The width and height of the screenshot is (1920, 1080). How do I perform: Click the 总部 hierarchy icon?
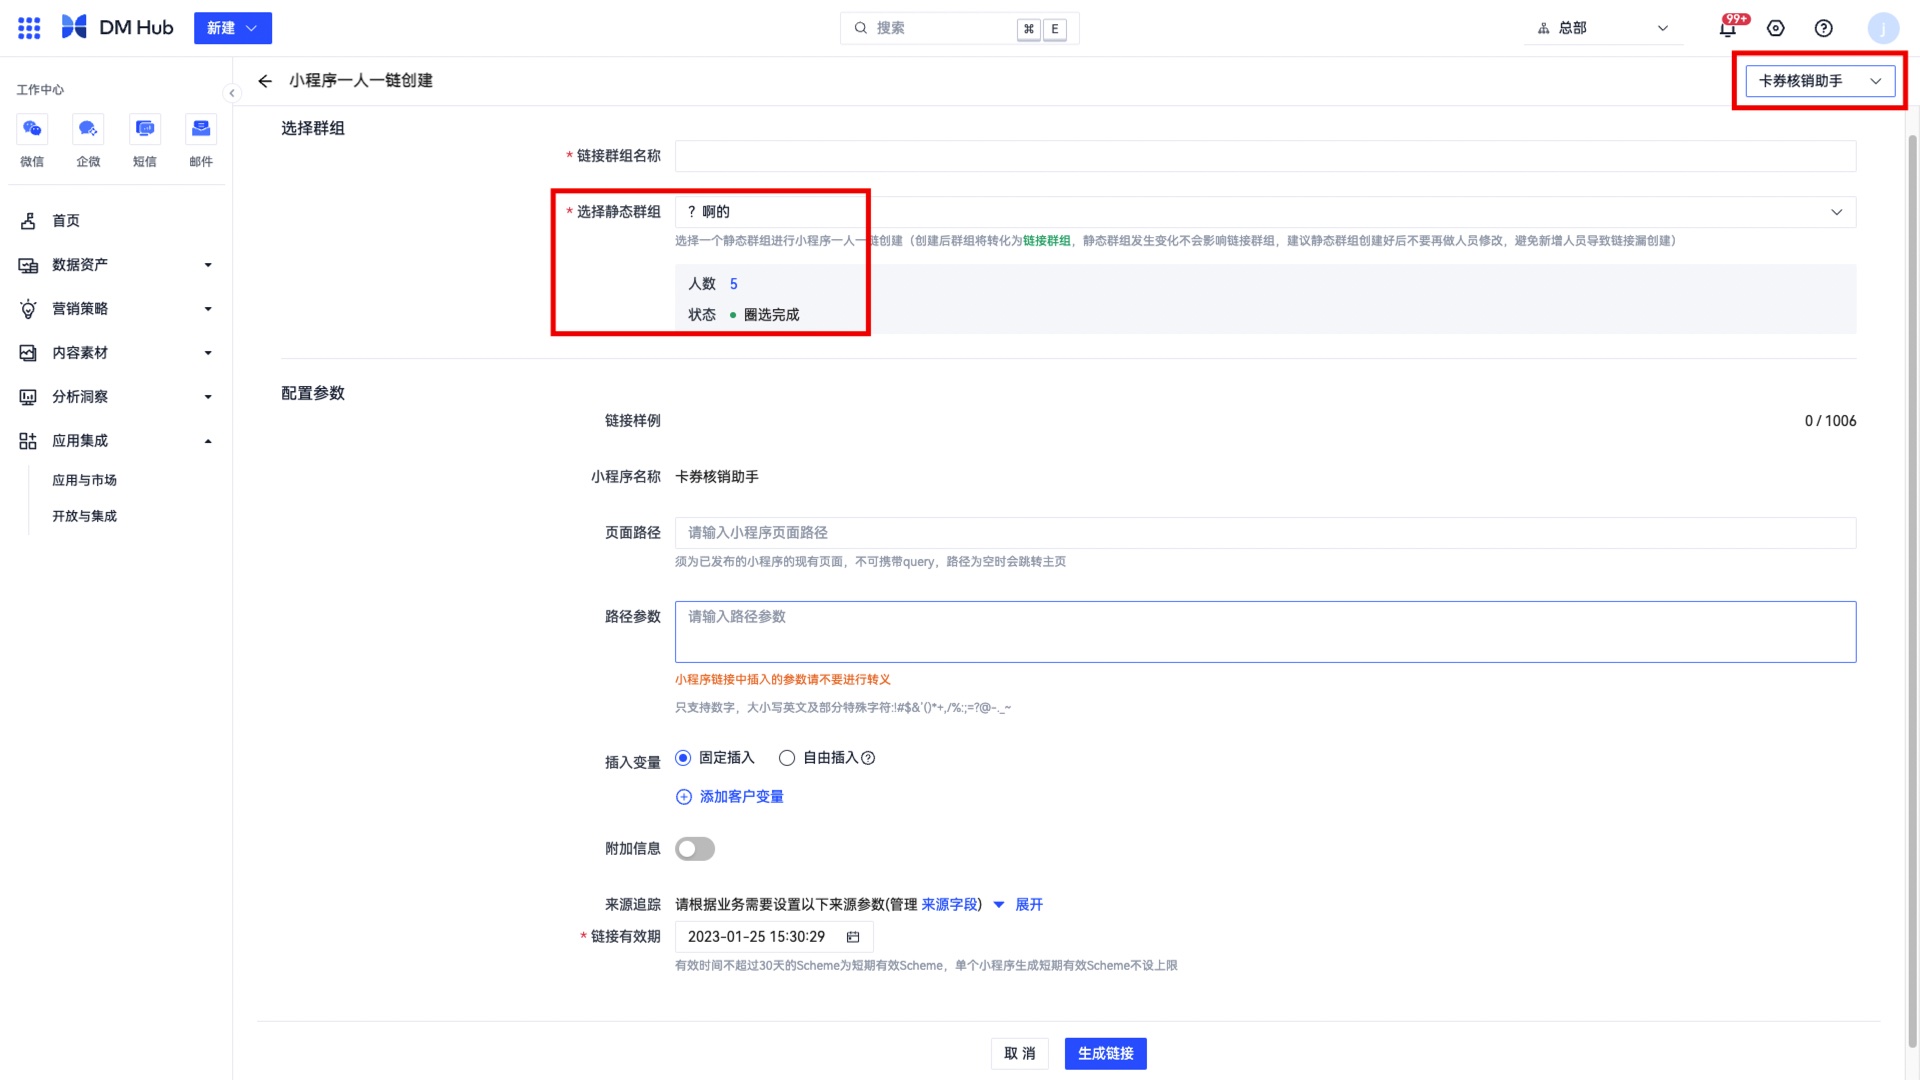tap(1543, 28)
